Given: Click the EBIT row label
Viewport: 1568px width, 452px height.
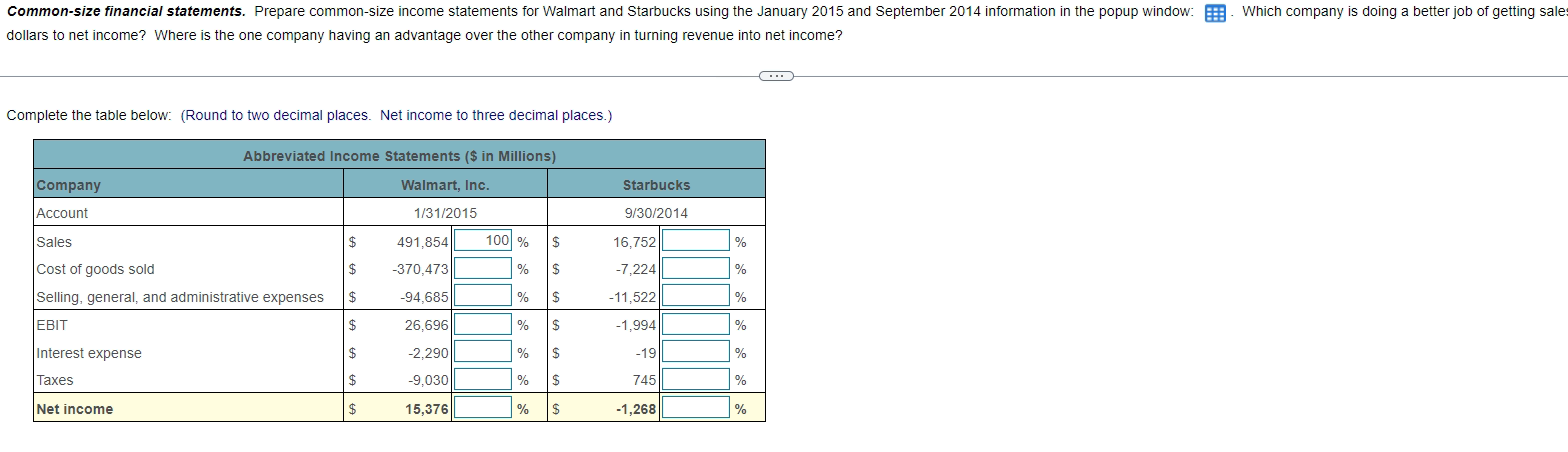Looking at the screenshot, I should 52,325.
